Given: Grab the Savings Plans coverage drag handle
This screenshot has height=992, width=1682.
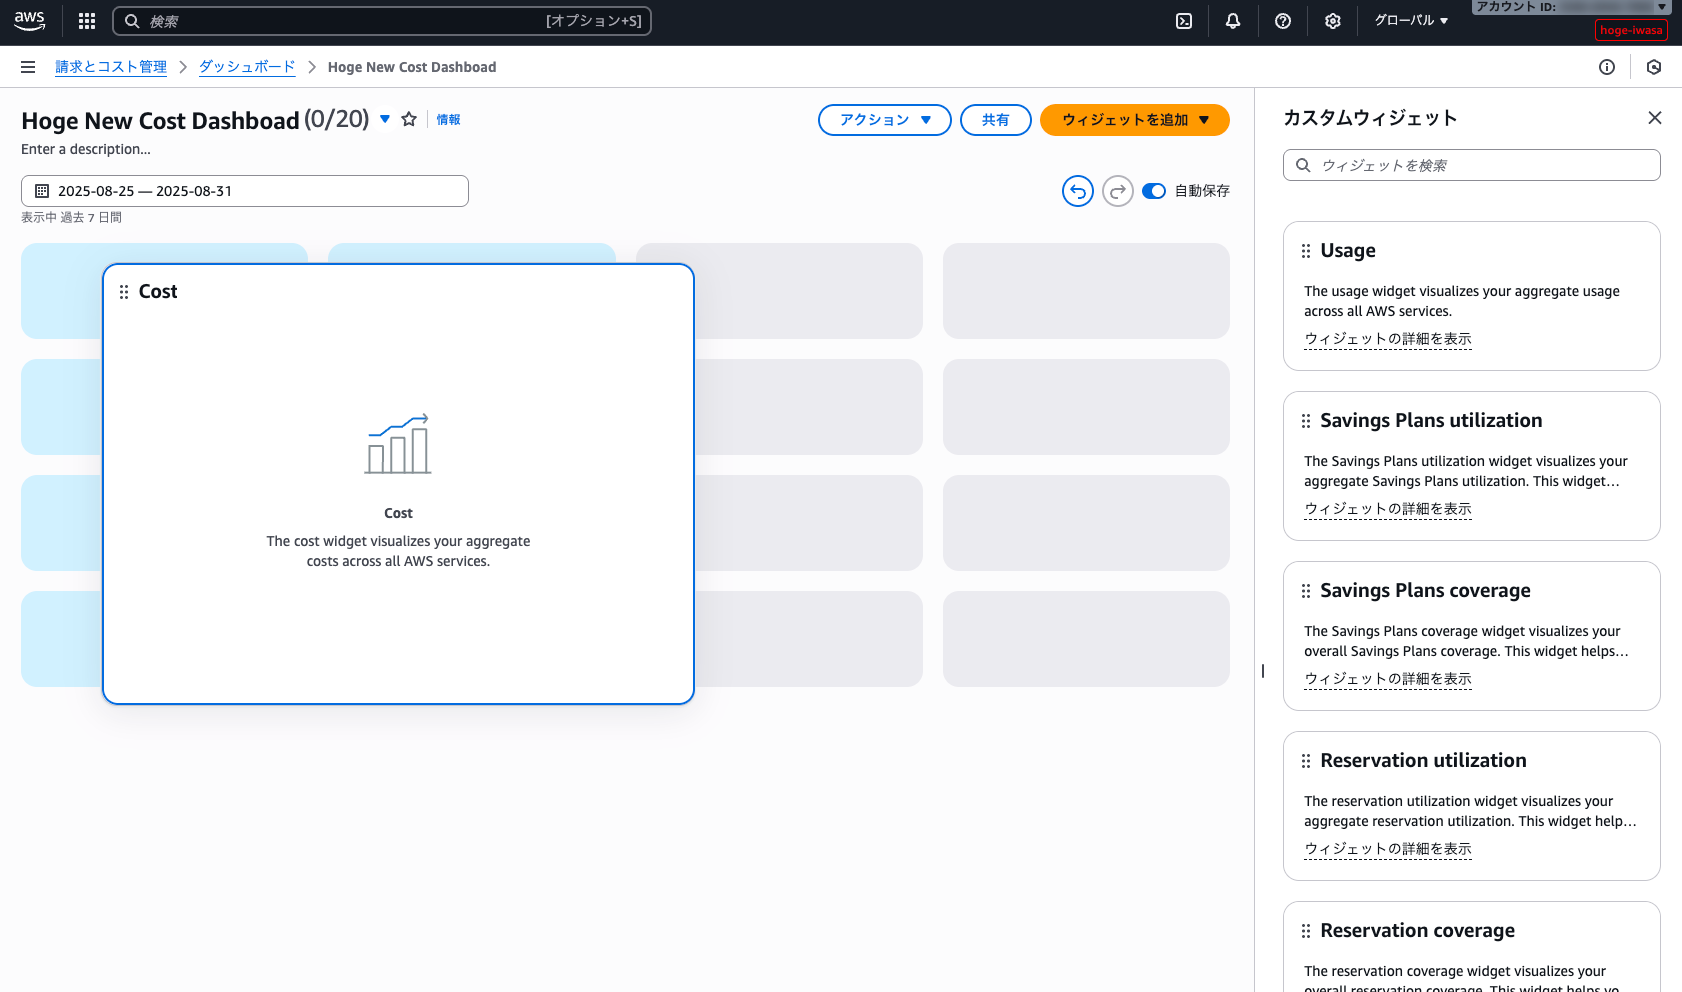Looking at the screenshot, I should click(1306, 591).
